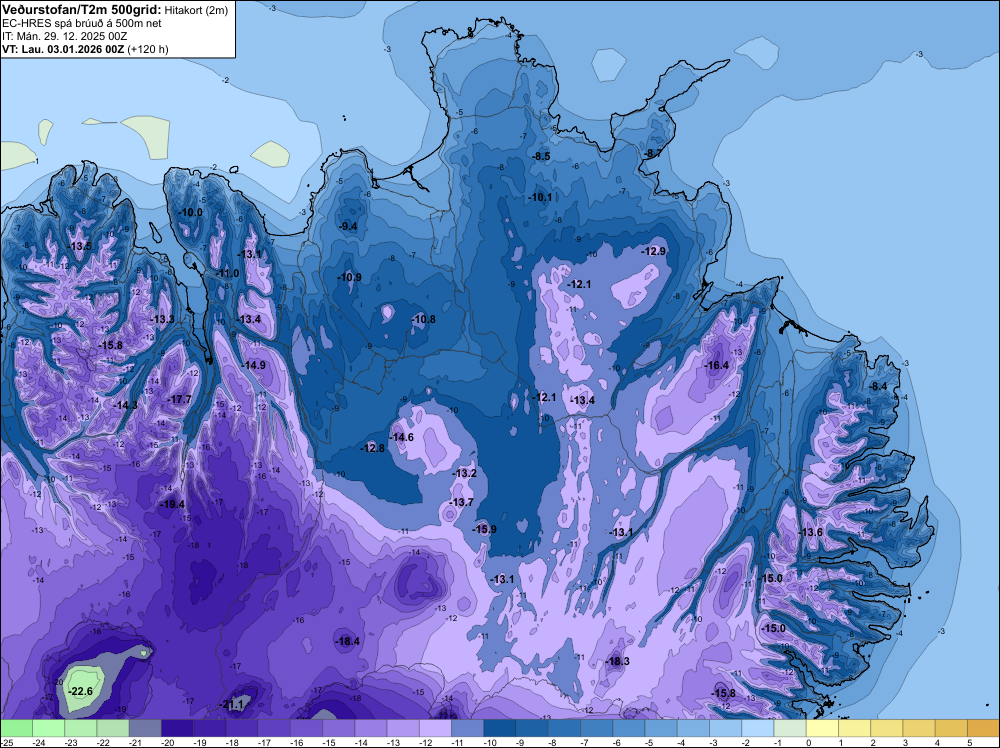Click the -10.8 temperature value
1000x748 pixels.
[424, 319]
